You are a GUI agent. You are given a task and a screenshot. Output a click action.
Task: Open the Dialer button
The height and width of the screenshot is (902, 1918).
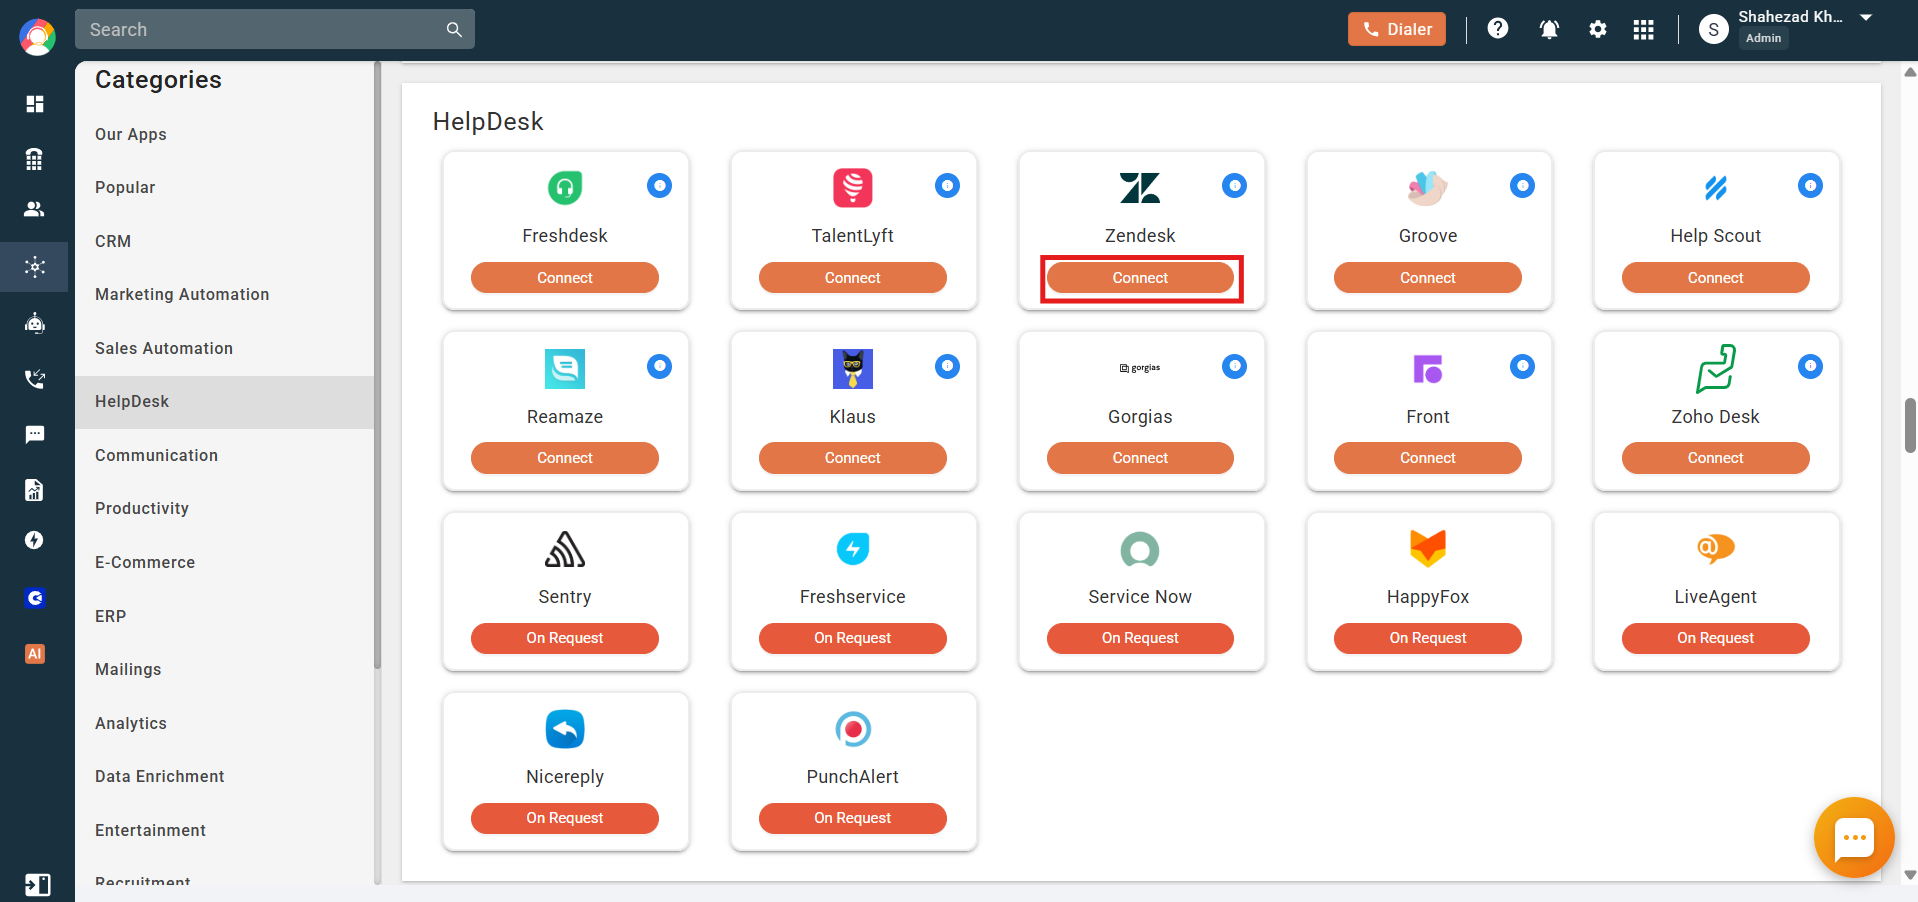click(1396, 29)
